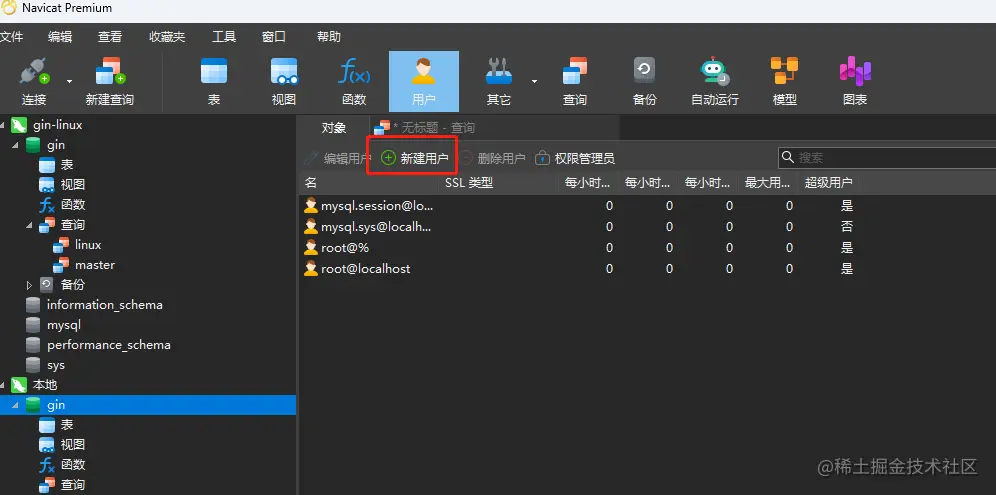Click the user icon beside root@localhost

[311, 268]
